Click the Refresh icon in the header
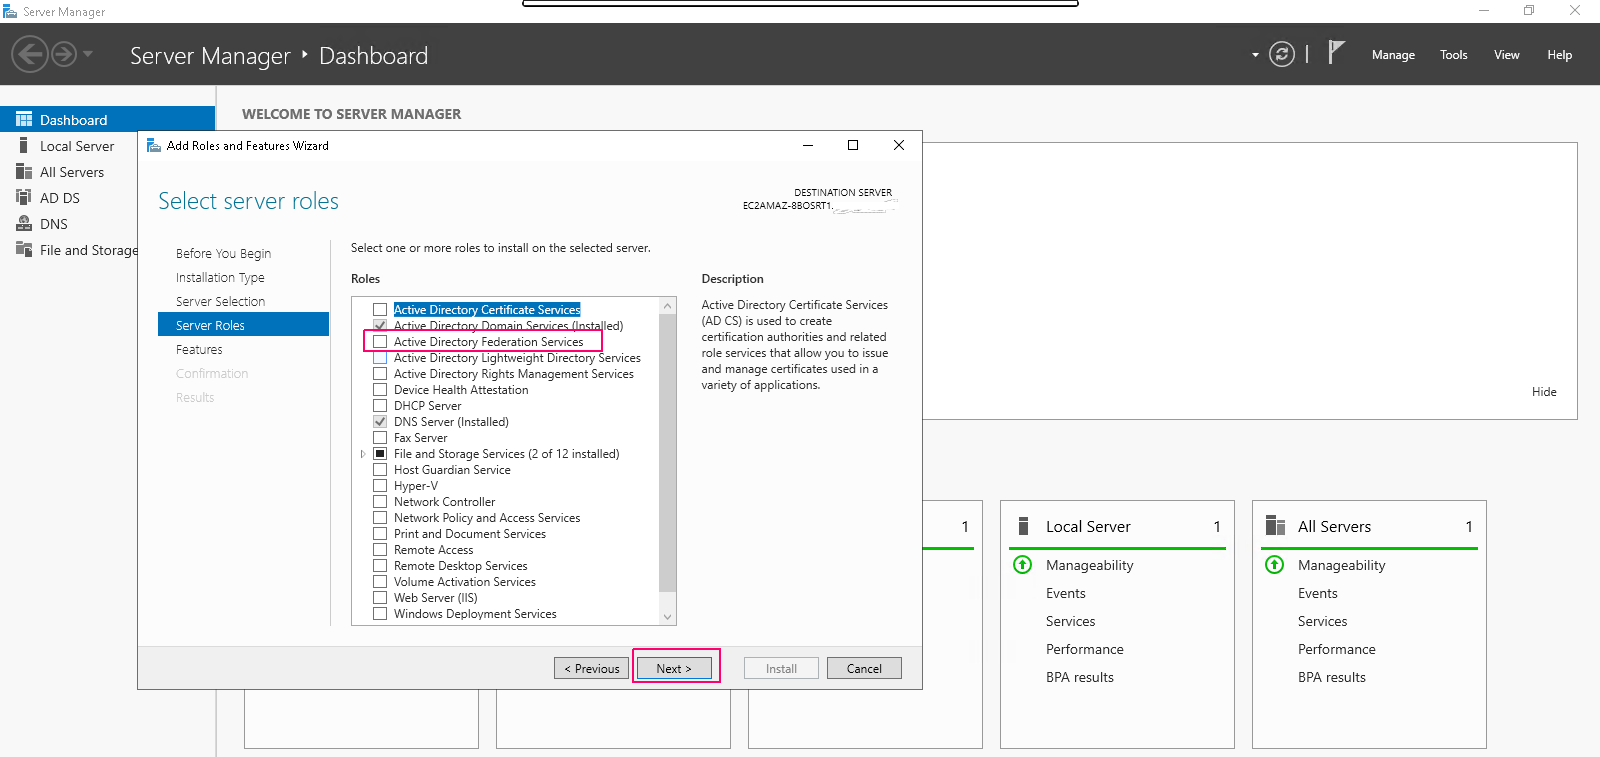This screenshot has width=1600, height=757. (x=1282, y=54)
